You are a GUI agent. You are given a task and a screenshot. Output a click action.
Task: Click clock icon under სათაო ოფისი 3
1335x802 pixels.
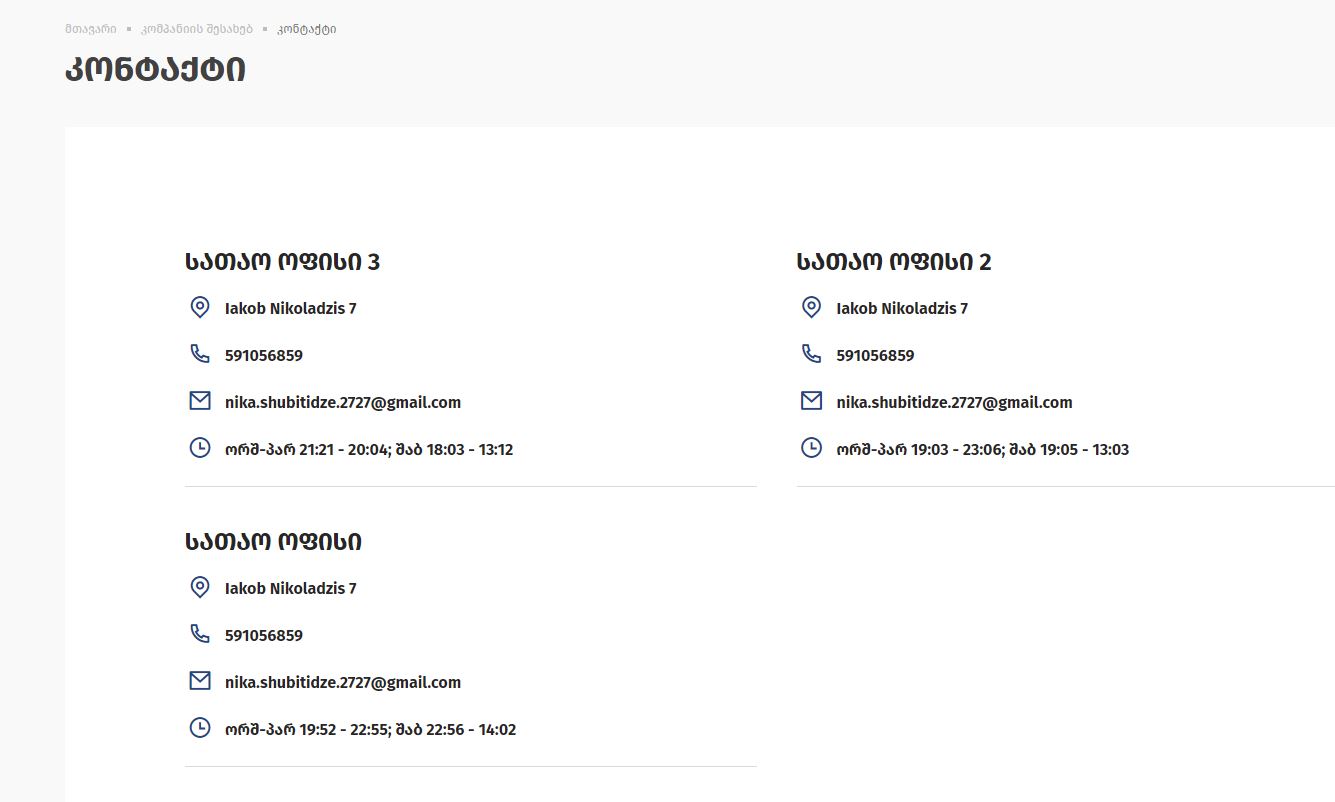200,448
